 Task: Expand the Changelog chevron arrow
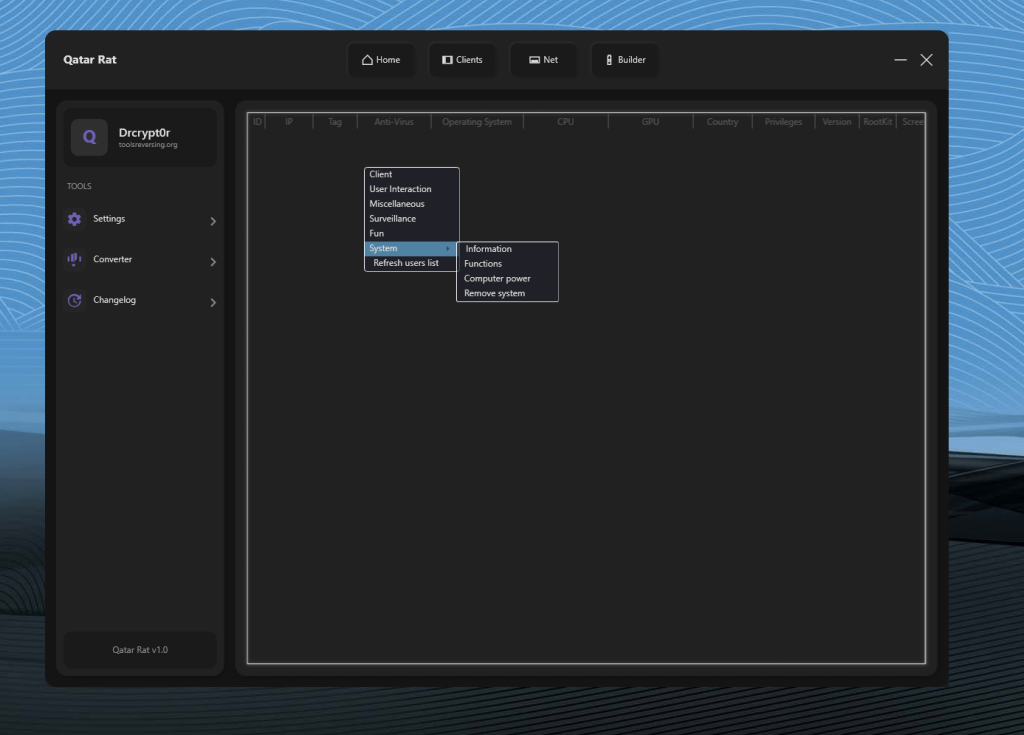point(213,302)
